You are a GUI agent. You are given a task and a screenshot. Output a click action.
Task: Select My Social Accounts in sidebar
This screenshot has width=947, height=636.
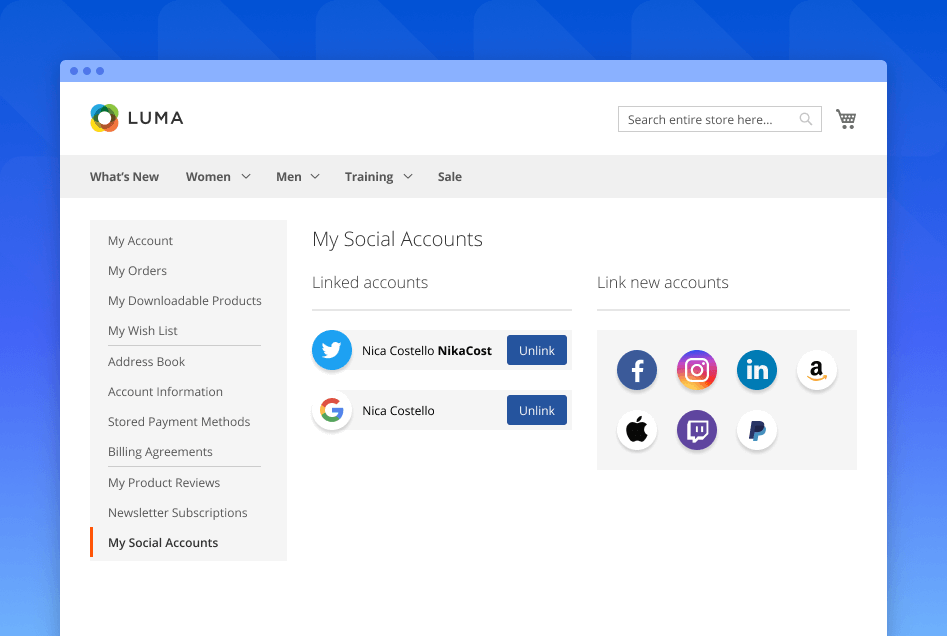[x=163, y=542]
